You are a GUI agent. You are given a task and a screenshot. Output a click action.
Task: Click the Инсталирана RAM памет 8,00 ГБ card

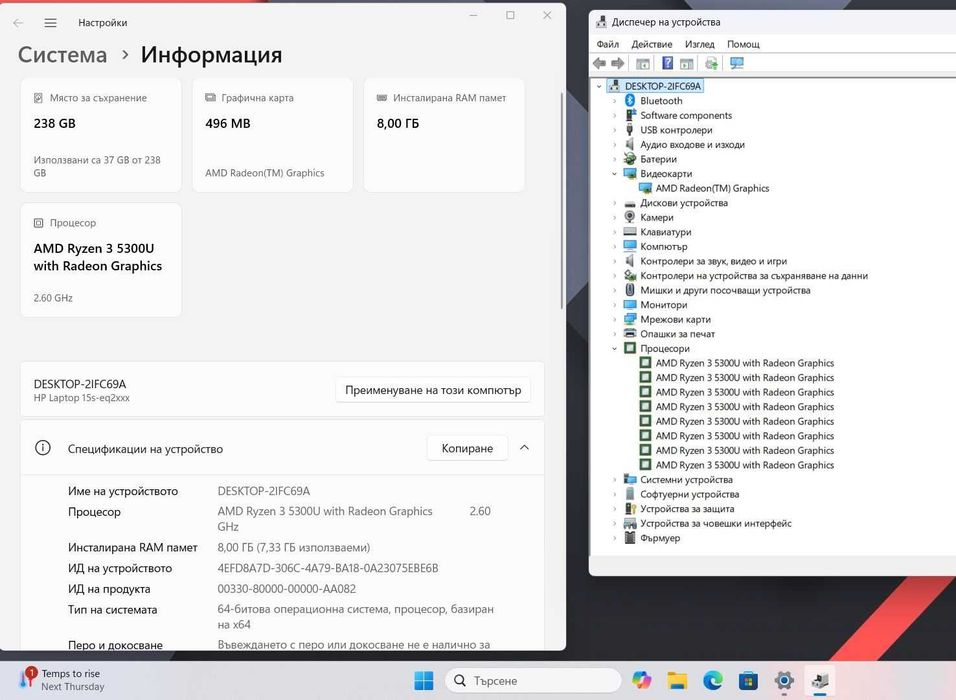(444, 135)
